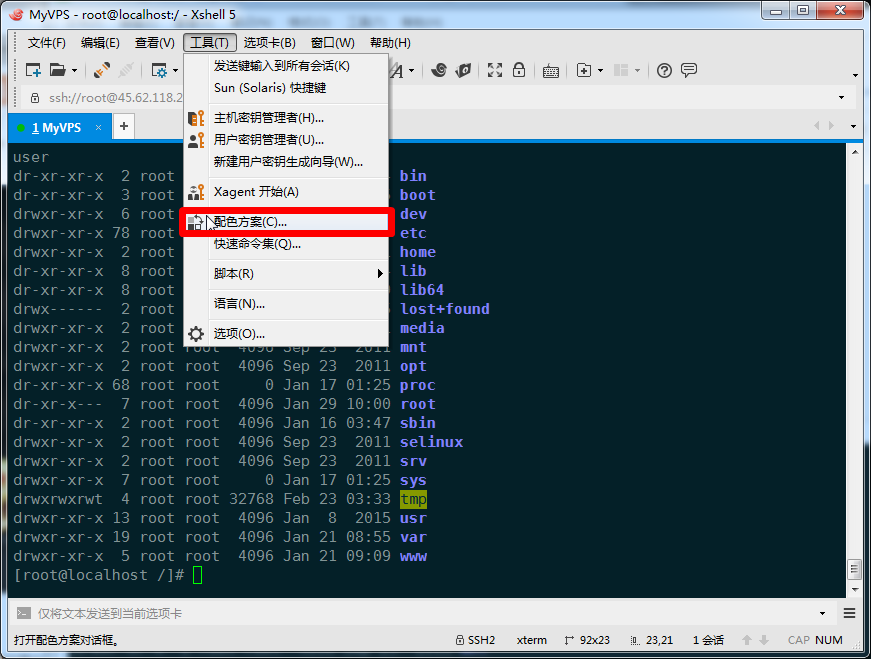Click the host key manager icon
Image resolution: width=871 pixels, height=659 pixels.
(196, 118)
